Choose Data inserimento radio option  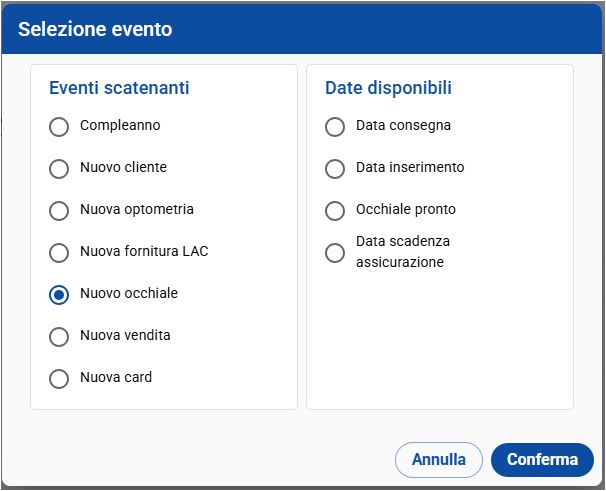tap(335, 169)
